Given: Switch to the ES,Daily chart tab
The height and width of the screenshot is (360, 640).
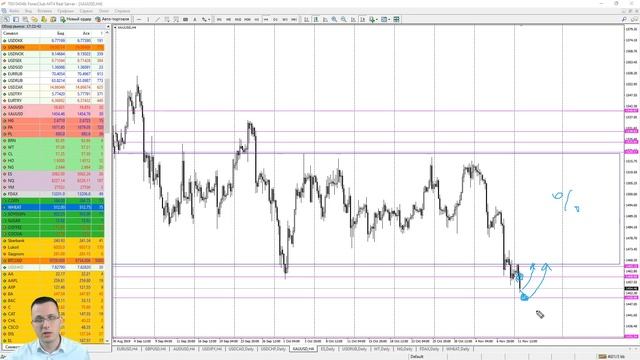Looking at the screenshot, I should click(328, 349).
